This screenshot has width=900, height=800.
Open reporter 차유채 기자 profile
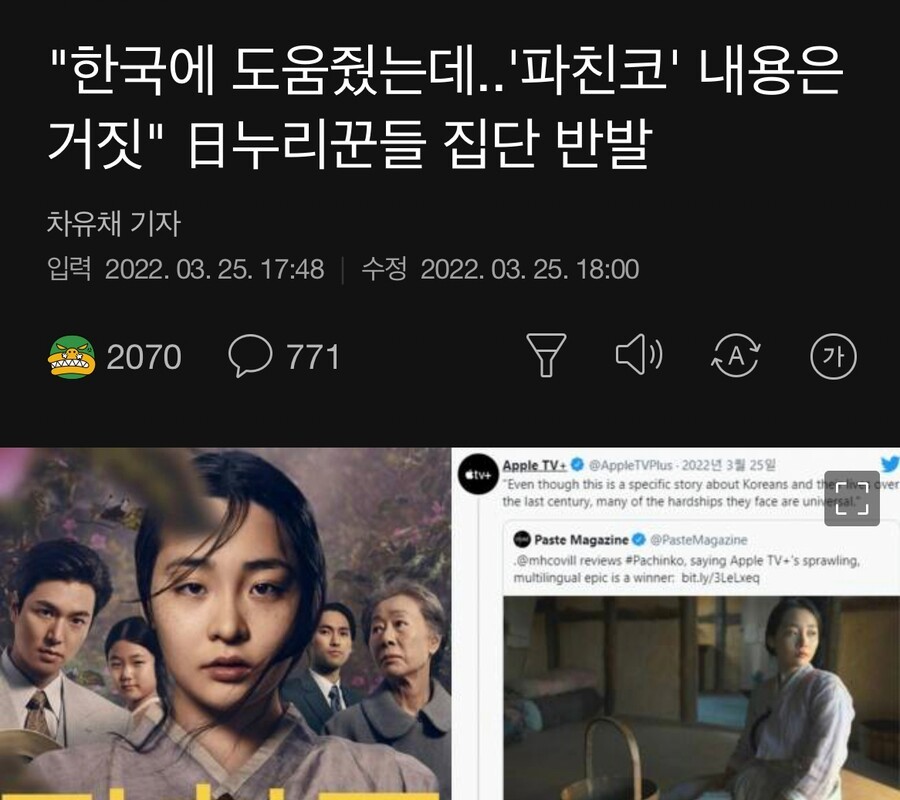click(114, 223)
